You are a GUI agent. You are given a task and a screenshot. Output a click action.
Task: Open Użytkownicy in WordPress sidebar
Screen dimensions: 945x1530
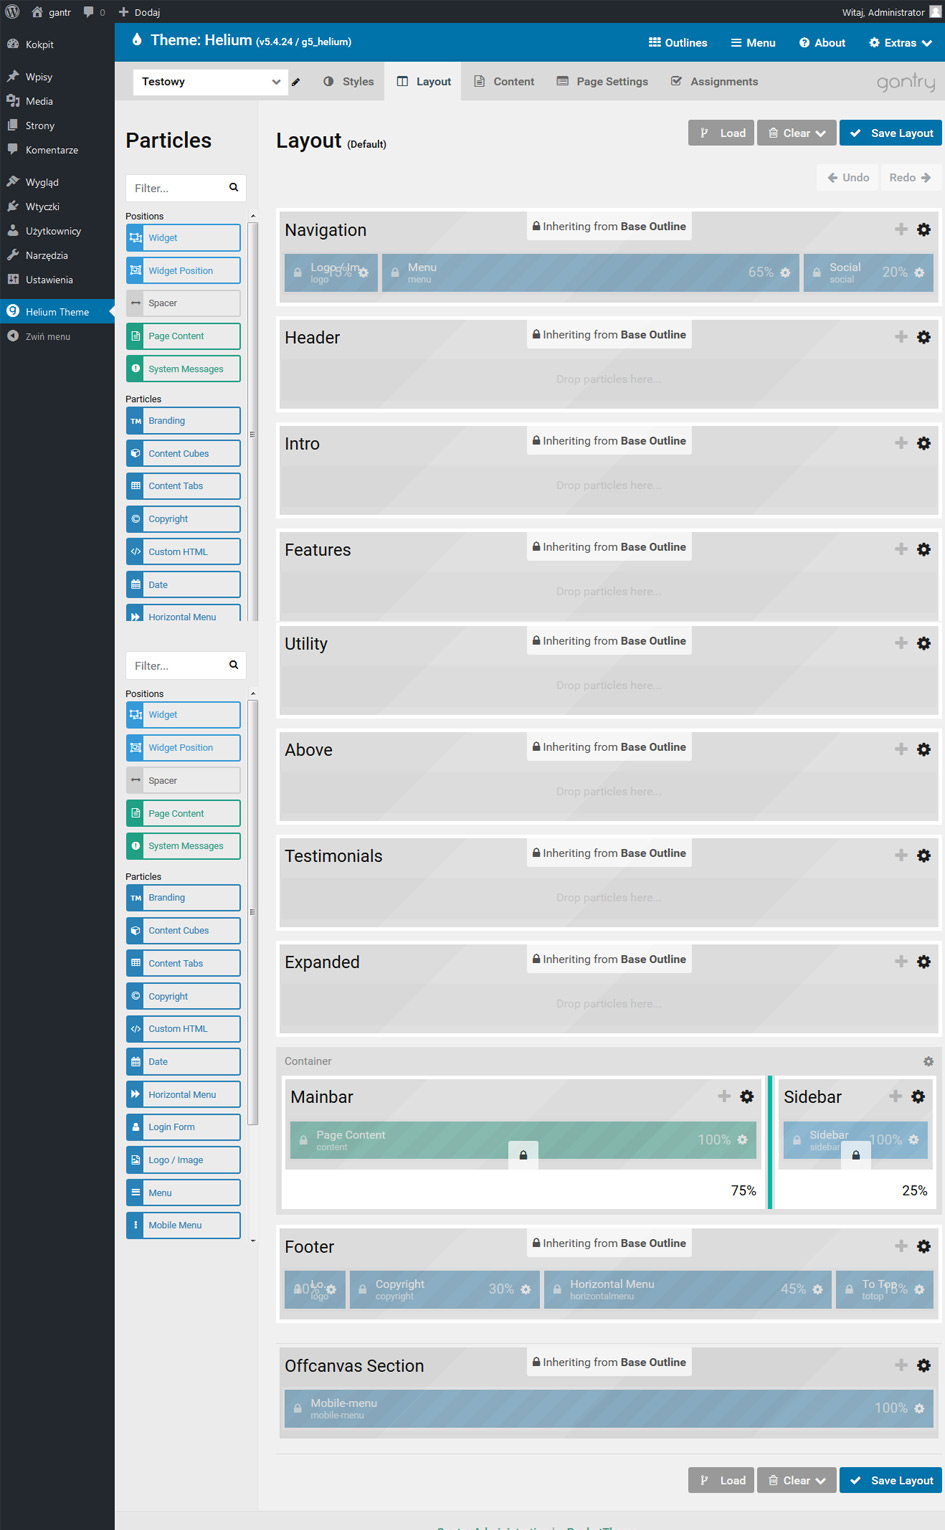57,231
